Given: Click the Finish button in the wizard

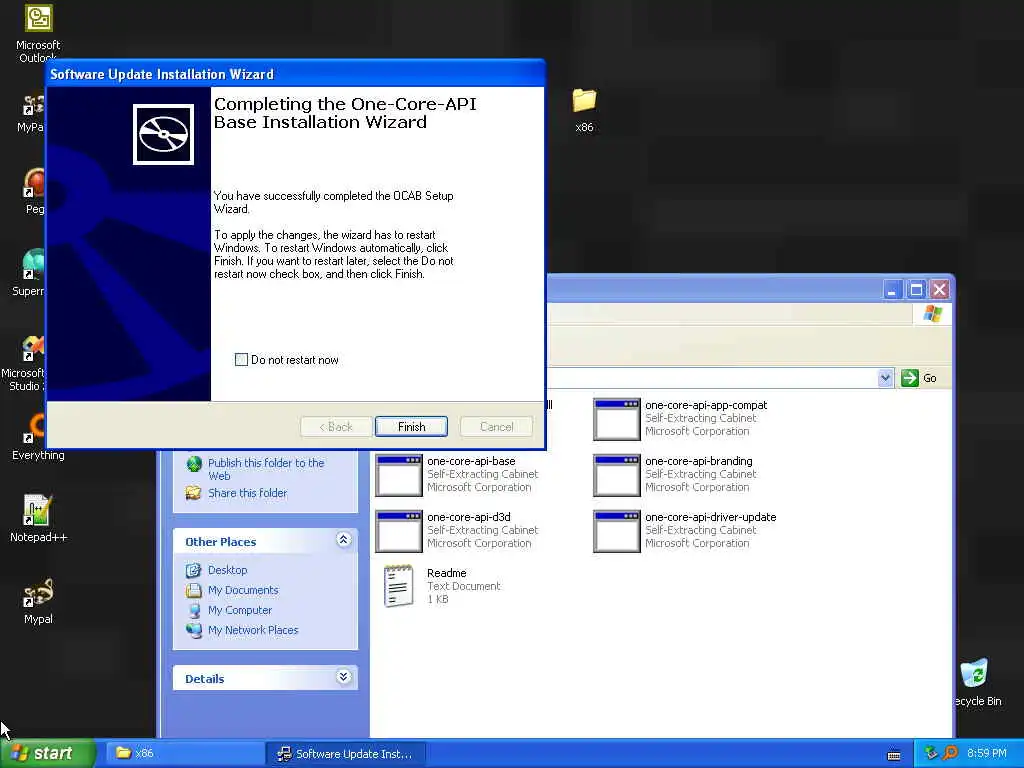Looking at the screenshot, I should (x=411, y=426).
